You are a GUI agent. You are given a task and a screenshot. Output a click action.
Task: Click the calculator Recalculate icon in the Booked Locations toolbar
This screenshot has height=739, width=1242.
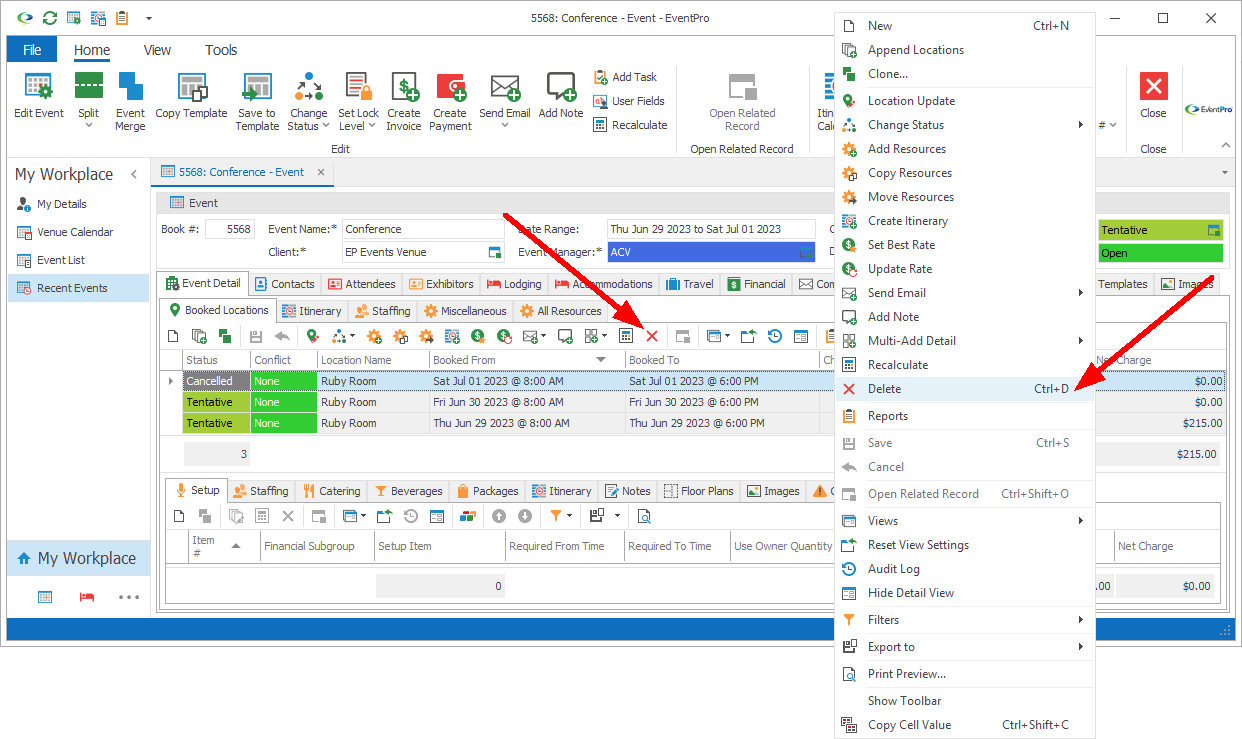(626, 336)
